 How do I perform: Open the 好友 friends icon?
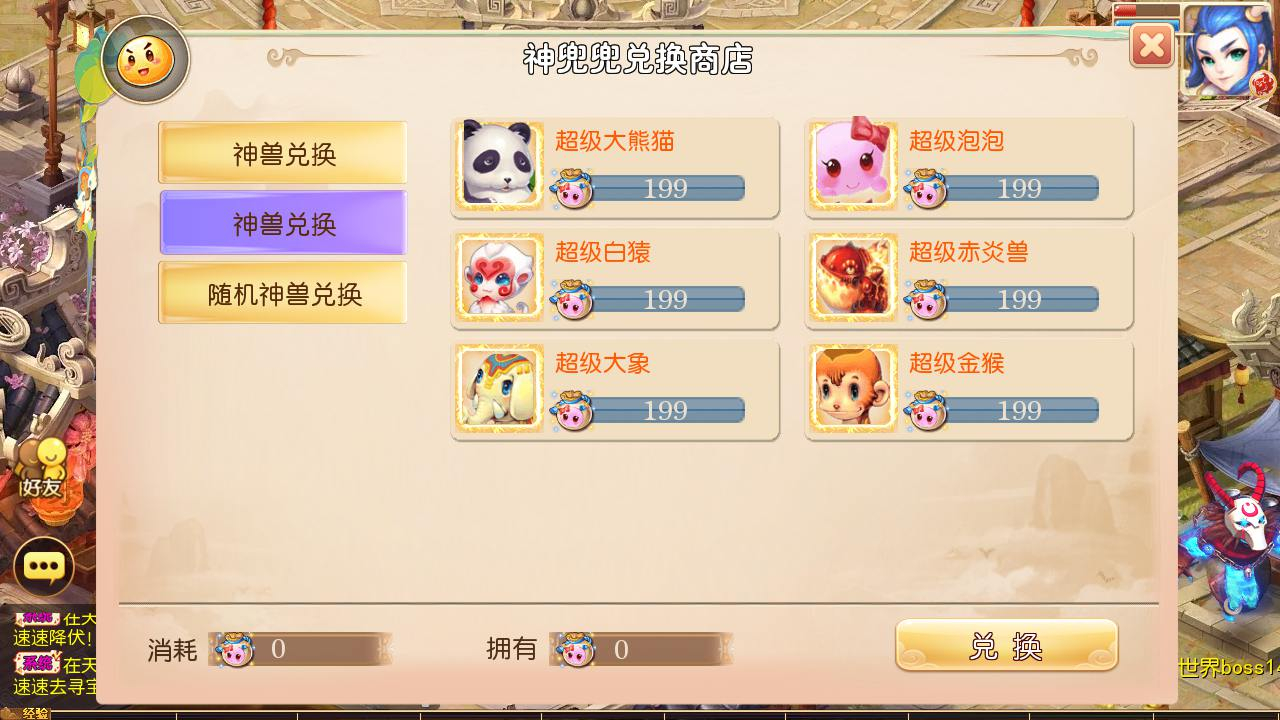[x=43, y=470]
